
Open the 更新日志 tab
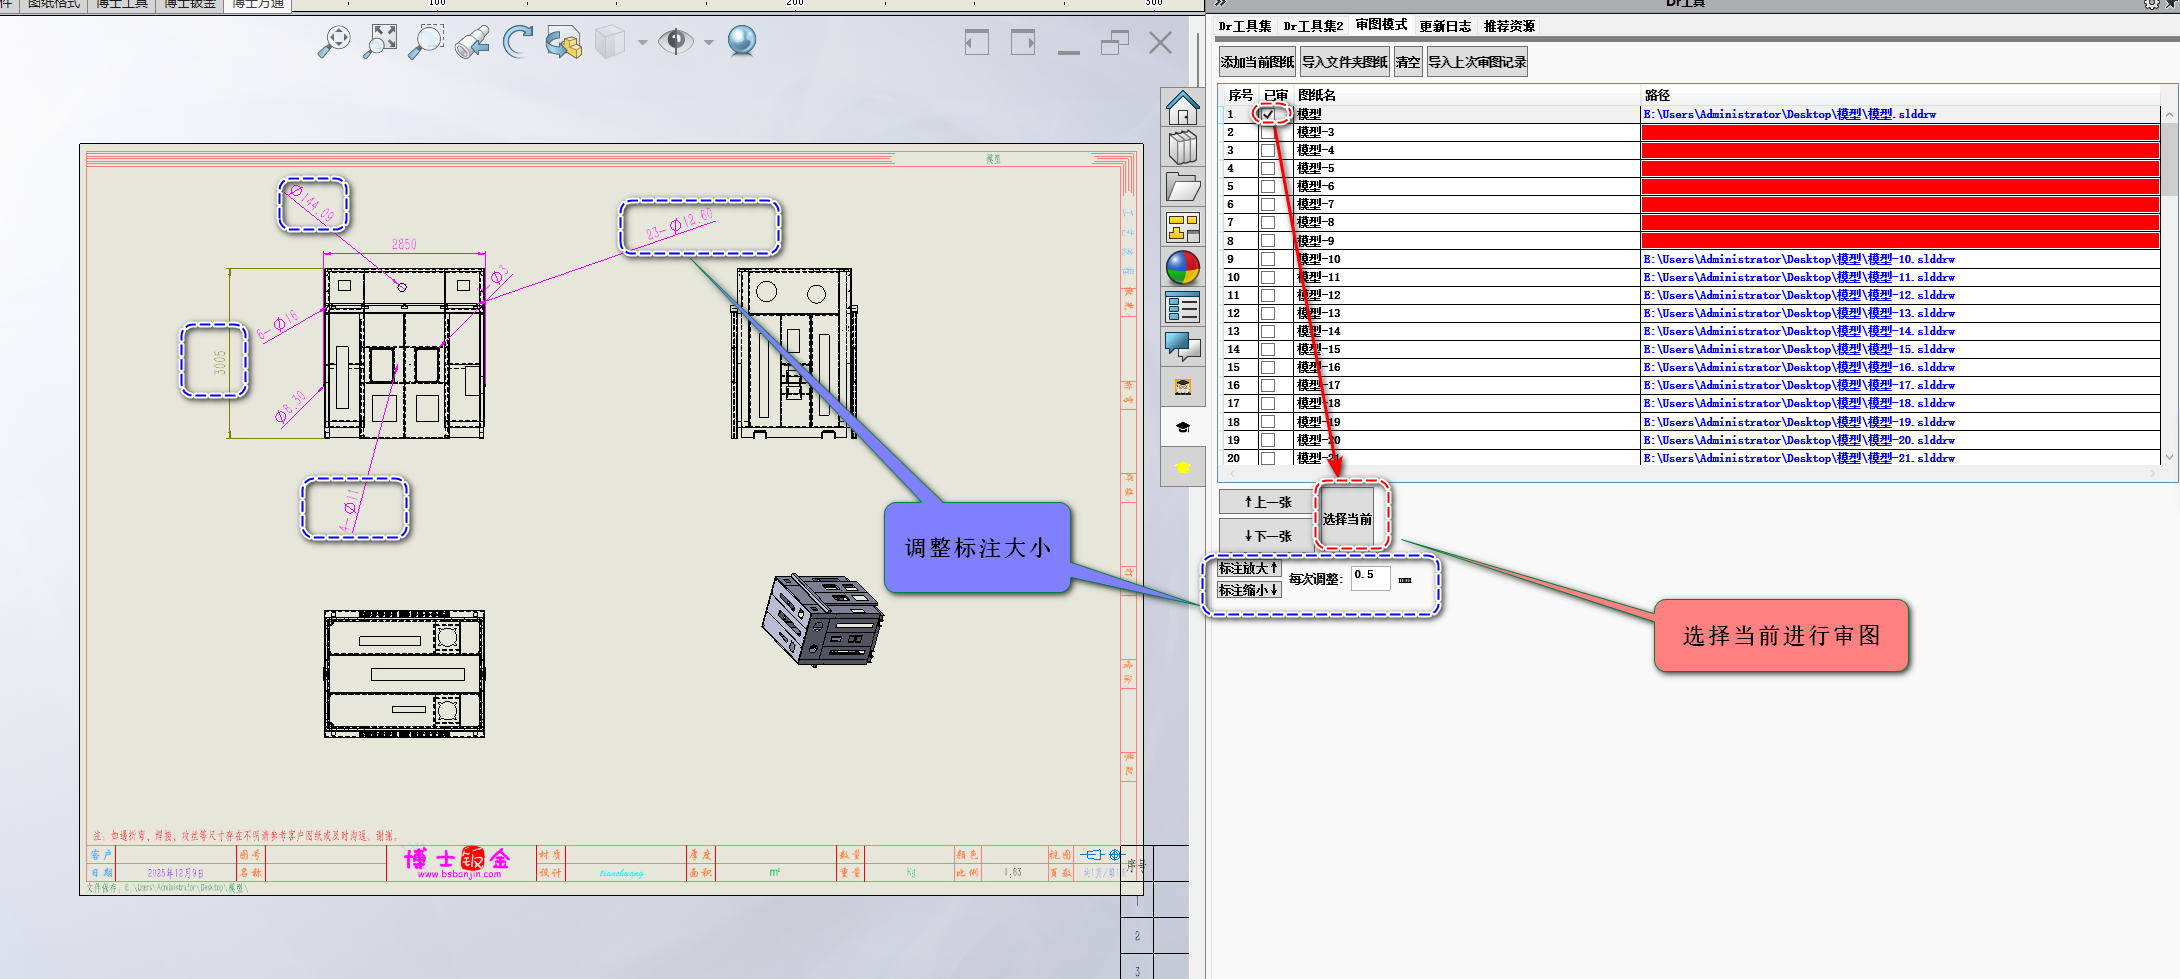1445,26
